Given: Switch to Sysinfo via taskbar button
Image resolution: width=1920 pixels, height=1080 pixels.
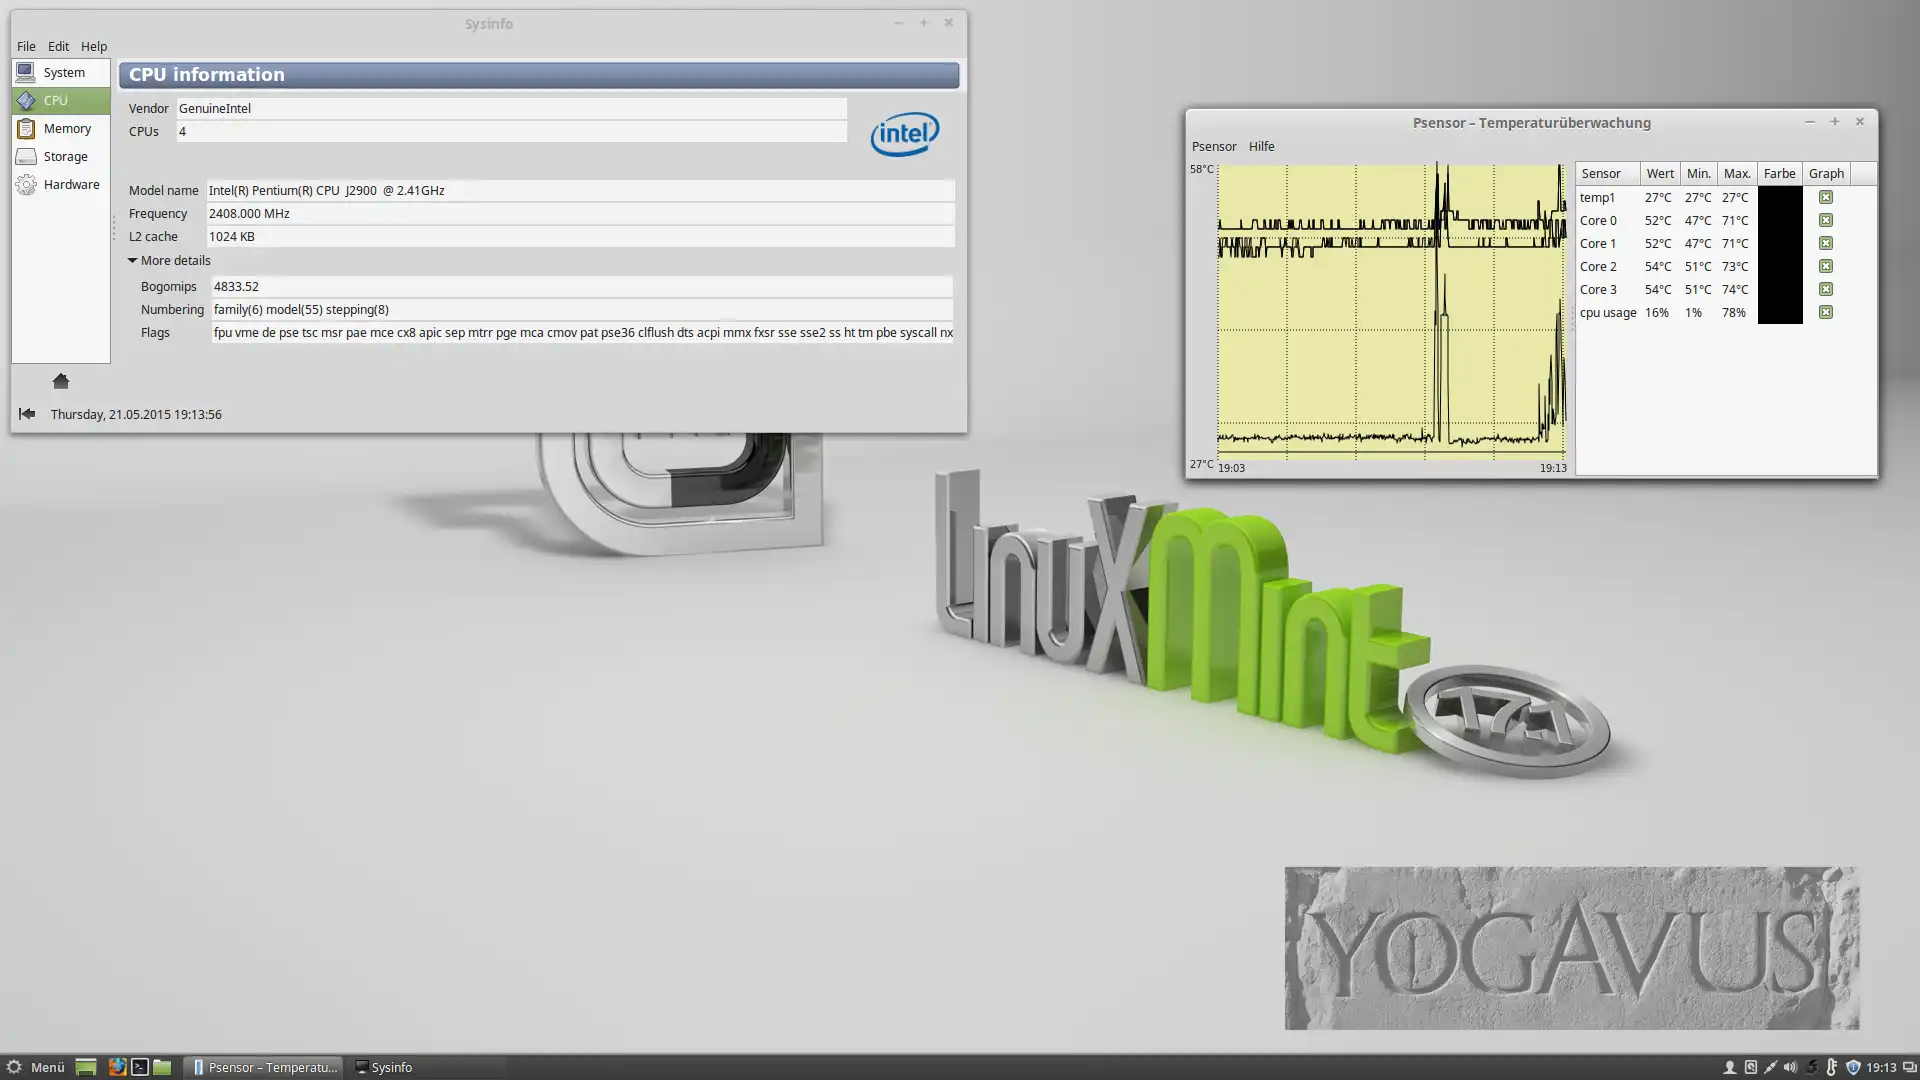Looking at the screenshot, I should click(x=384, y=1067).
